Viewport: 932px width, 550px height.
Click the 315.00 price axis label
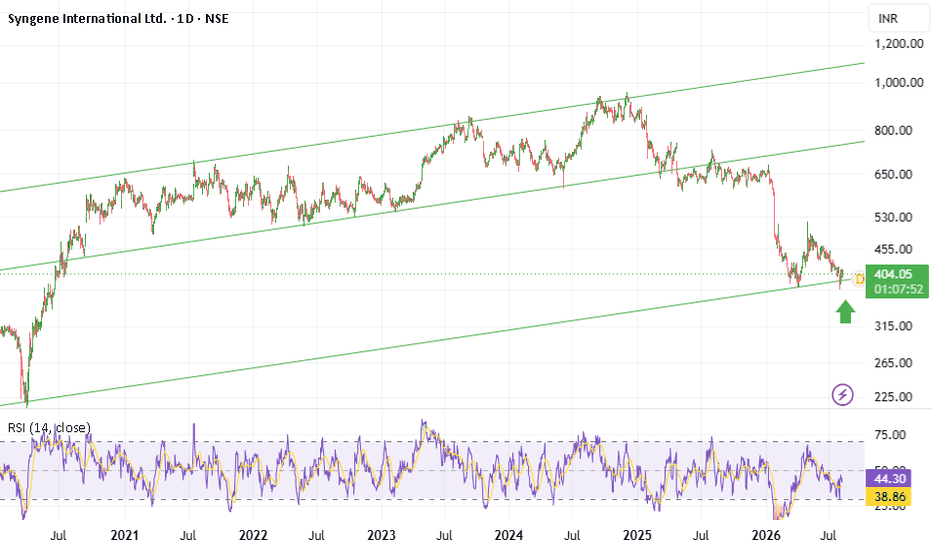[893, 326]
